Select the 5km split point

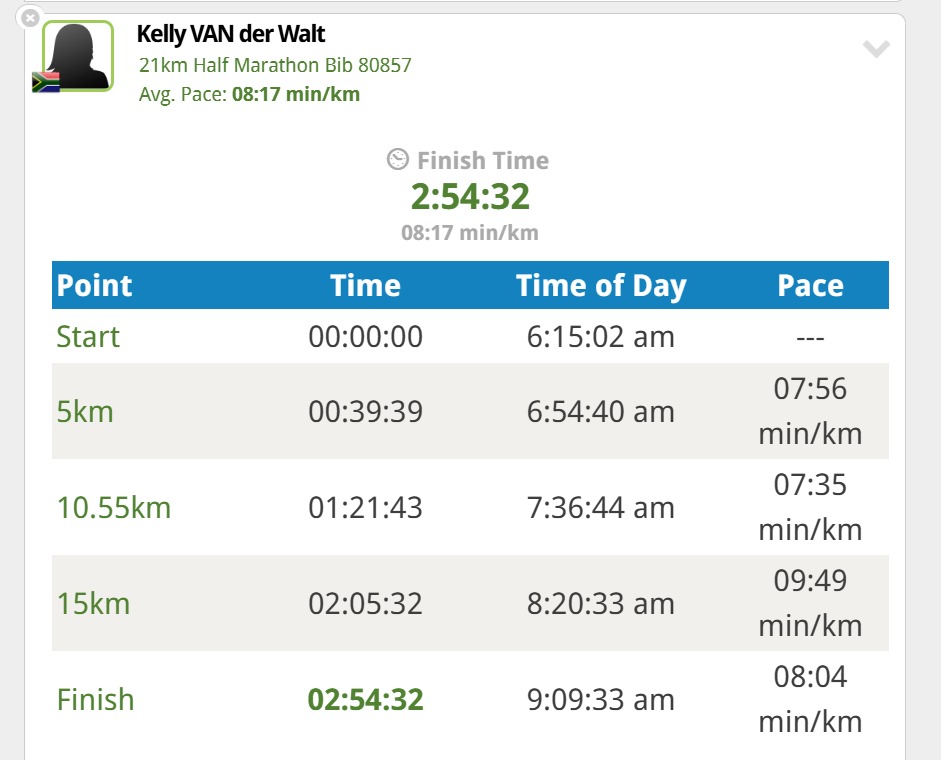click(85, 412)
